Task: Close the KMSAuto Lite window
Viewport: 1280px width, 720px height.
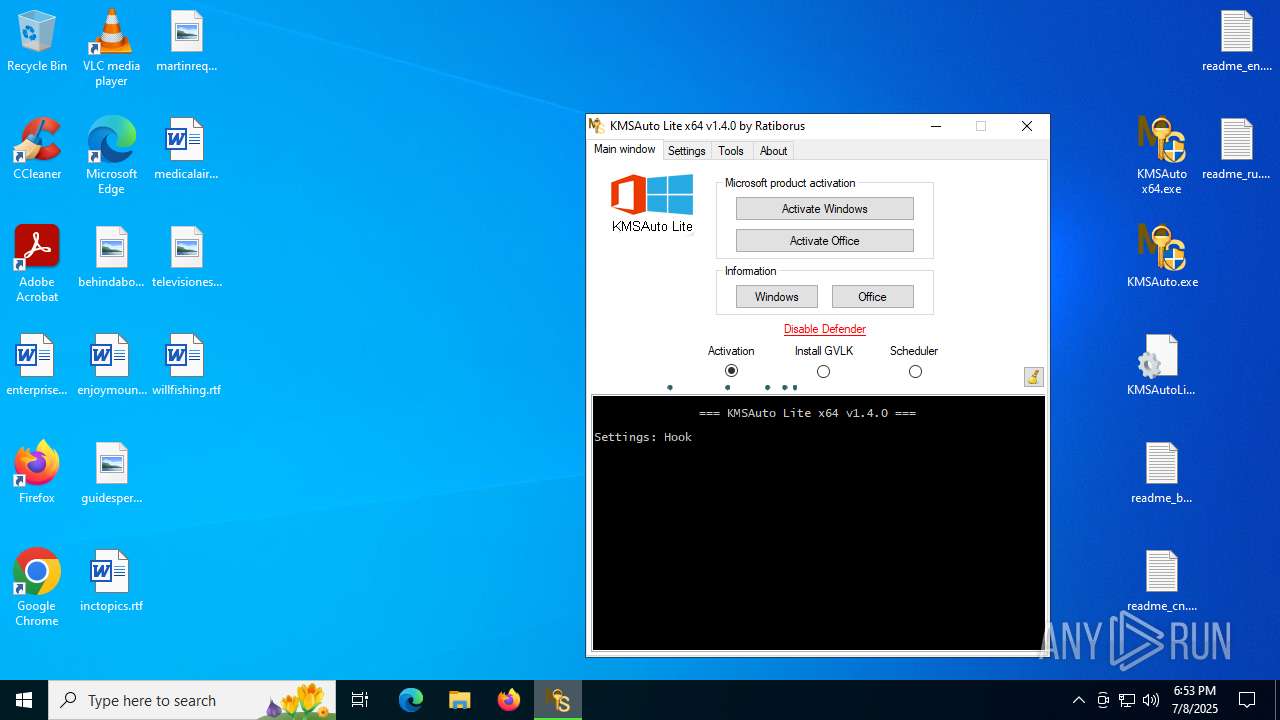Action: pyautogui.click(x=1026, y=126)
